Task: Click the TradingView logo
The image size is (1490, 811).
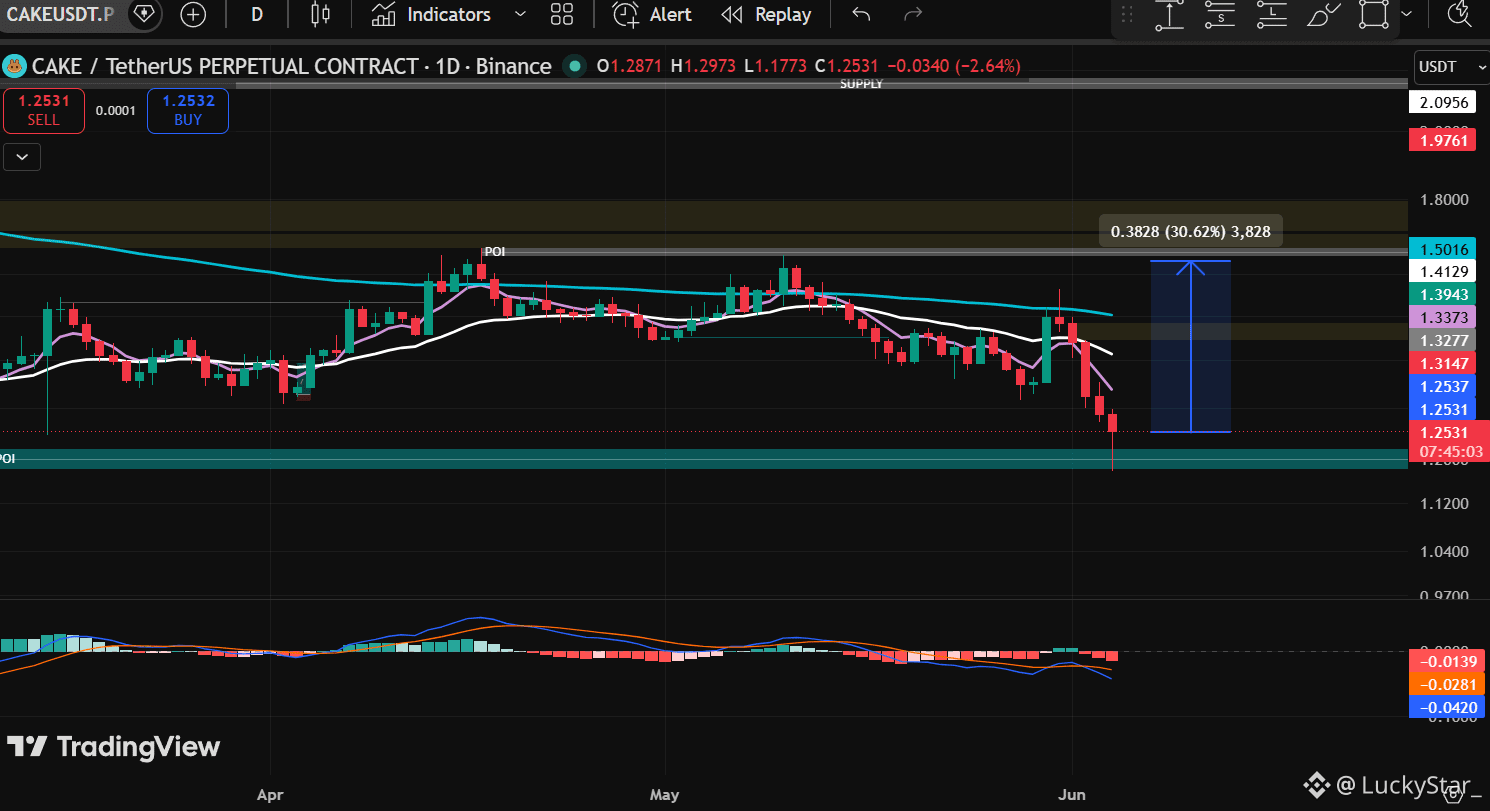Action: [x=113, y=747]
